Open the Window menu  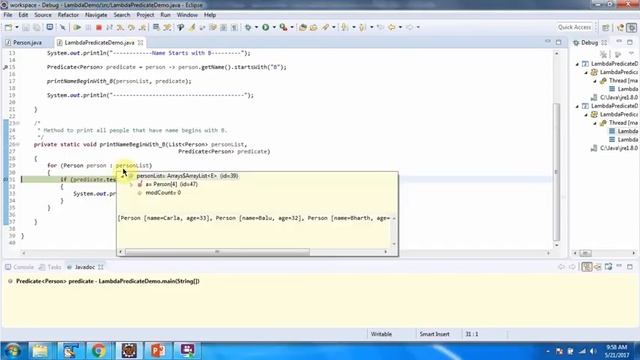(187, 15)
